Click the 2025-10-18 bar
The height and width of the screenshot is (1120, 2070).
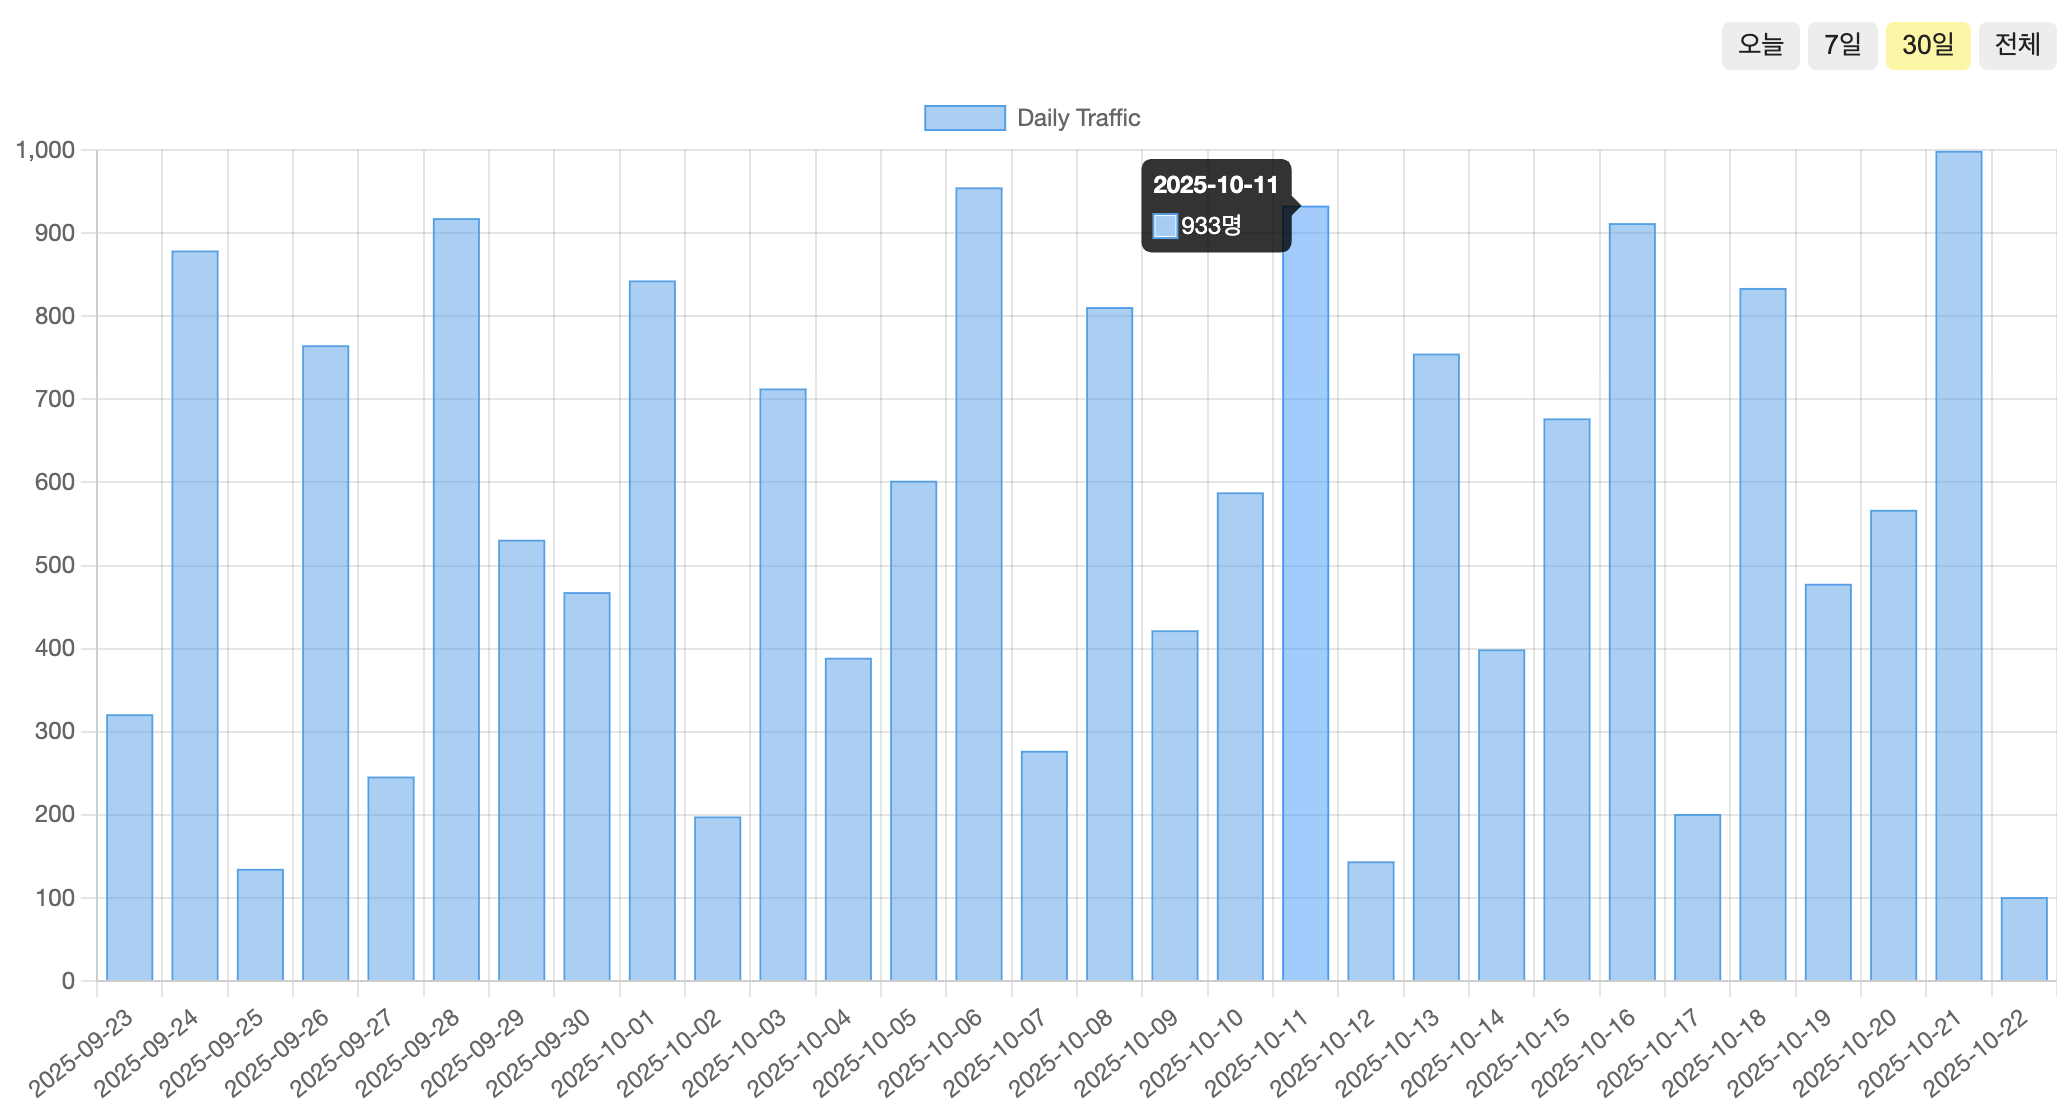click(x=1763, y=635)
